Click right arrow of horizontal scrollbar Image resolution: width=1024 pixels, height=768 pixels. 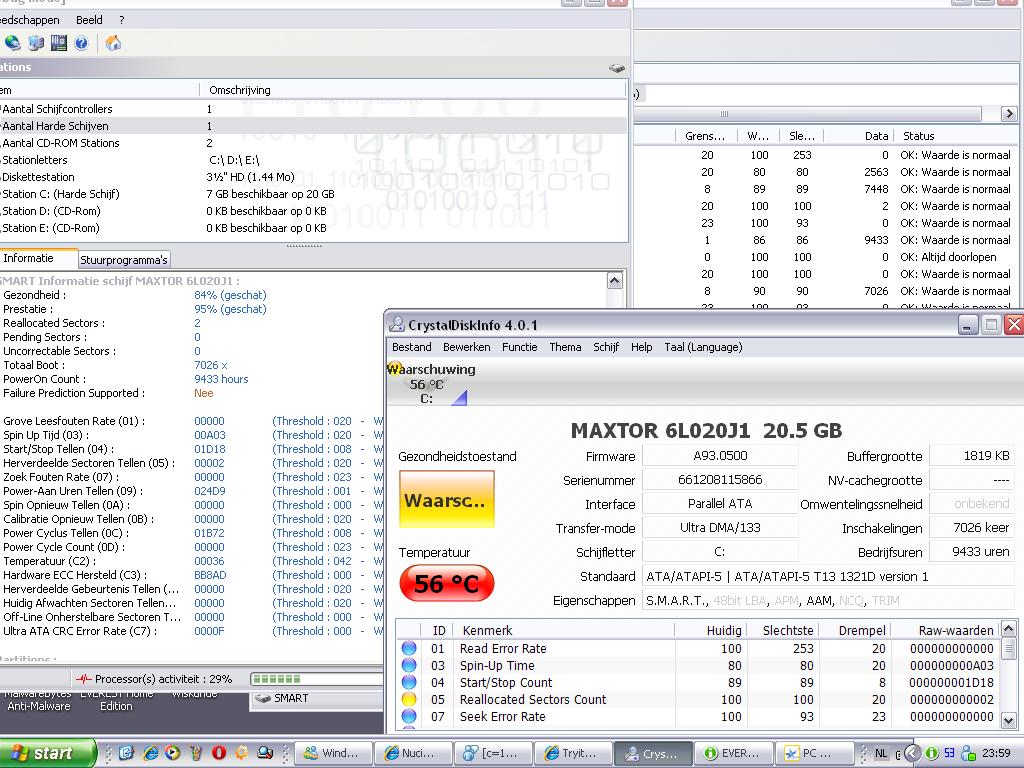(1009, 114)
